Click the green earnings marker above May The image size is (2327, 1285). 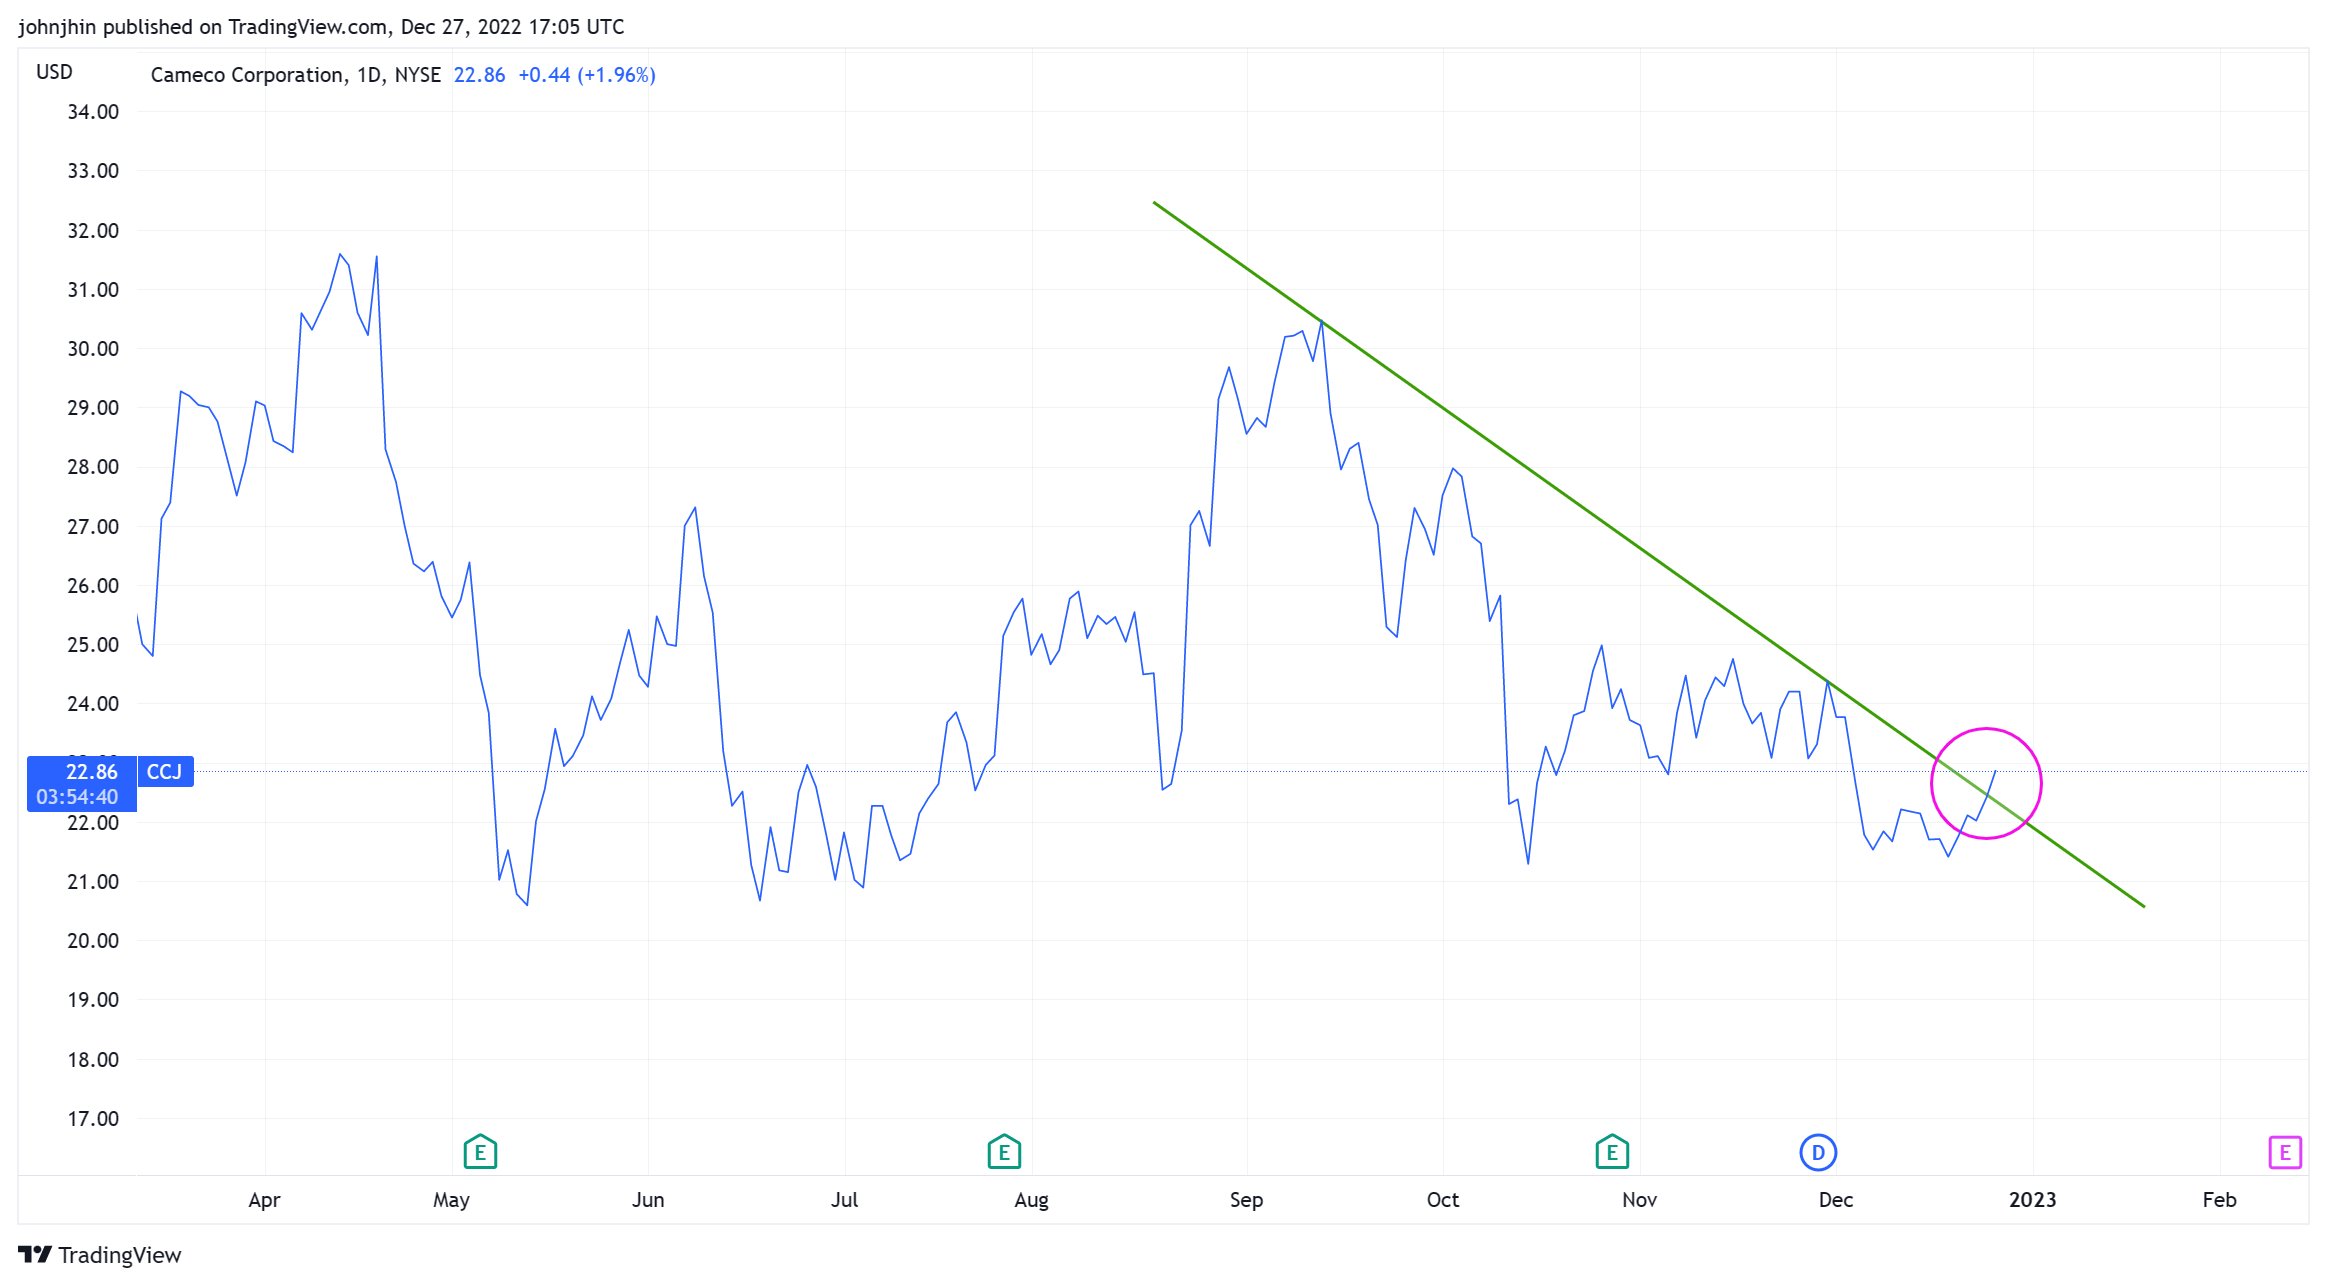480,1152
